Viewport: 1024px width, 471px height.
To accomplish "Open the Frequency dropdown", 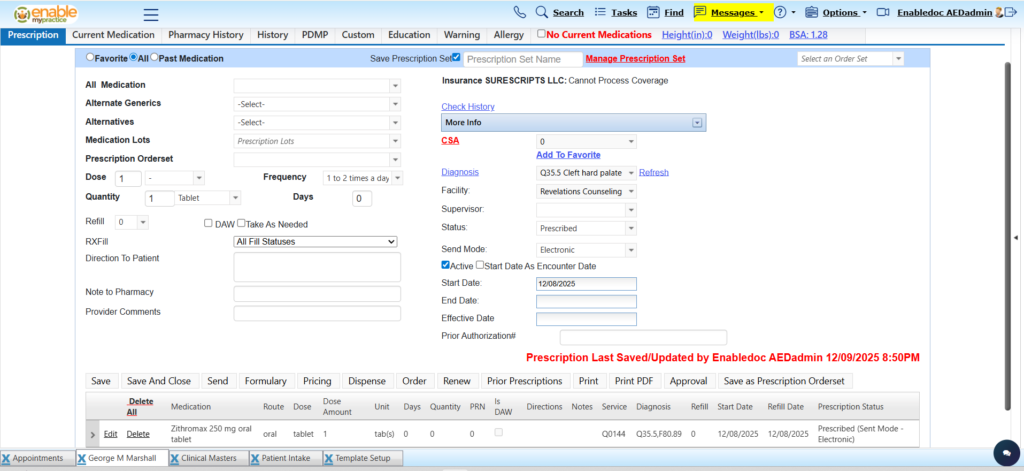I will coord(362,177).
